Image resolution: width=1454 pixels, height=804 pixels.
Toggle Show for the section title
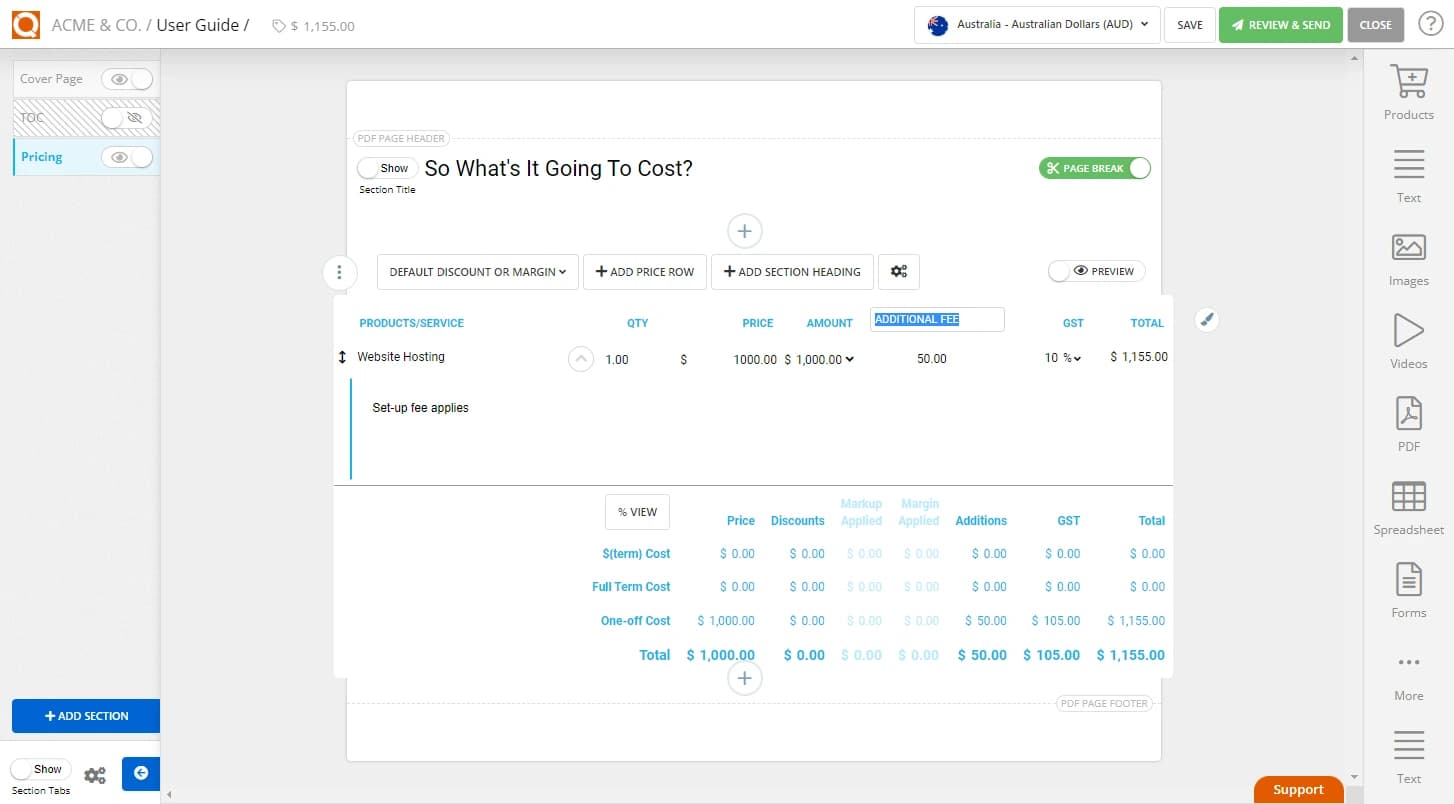386,167
